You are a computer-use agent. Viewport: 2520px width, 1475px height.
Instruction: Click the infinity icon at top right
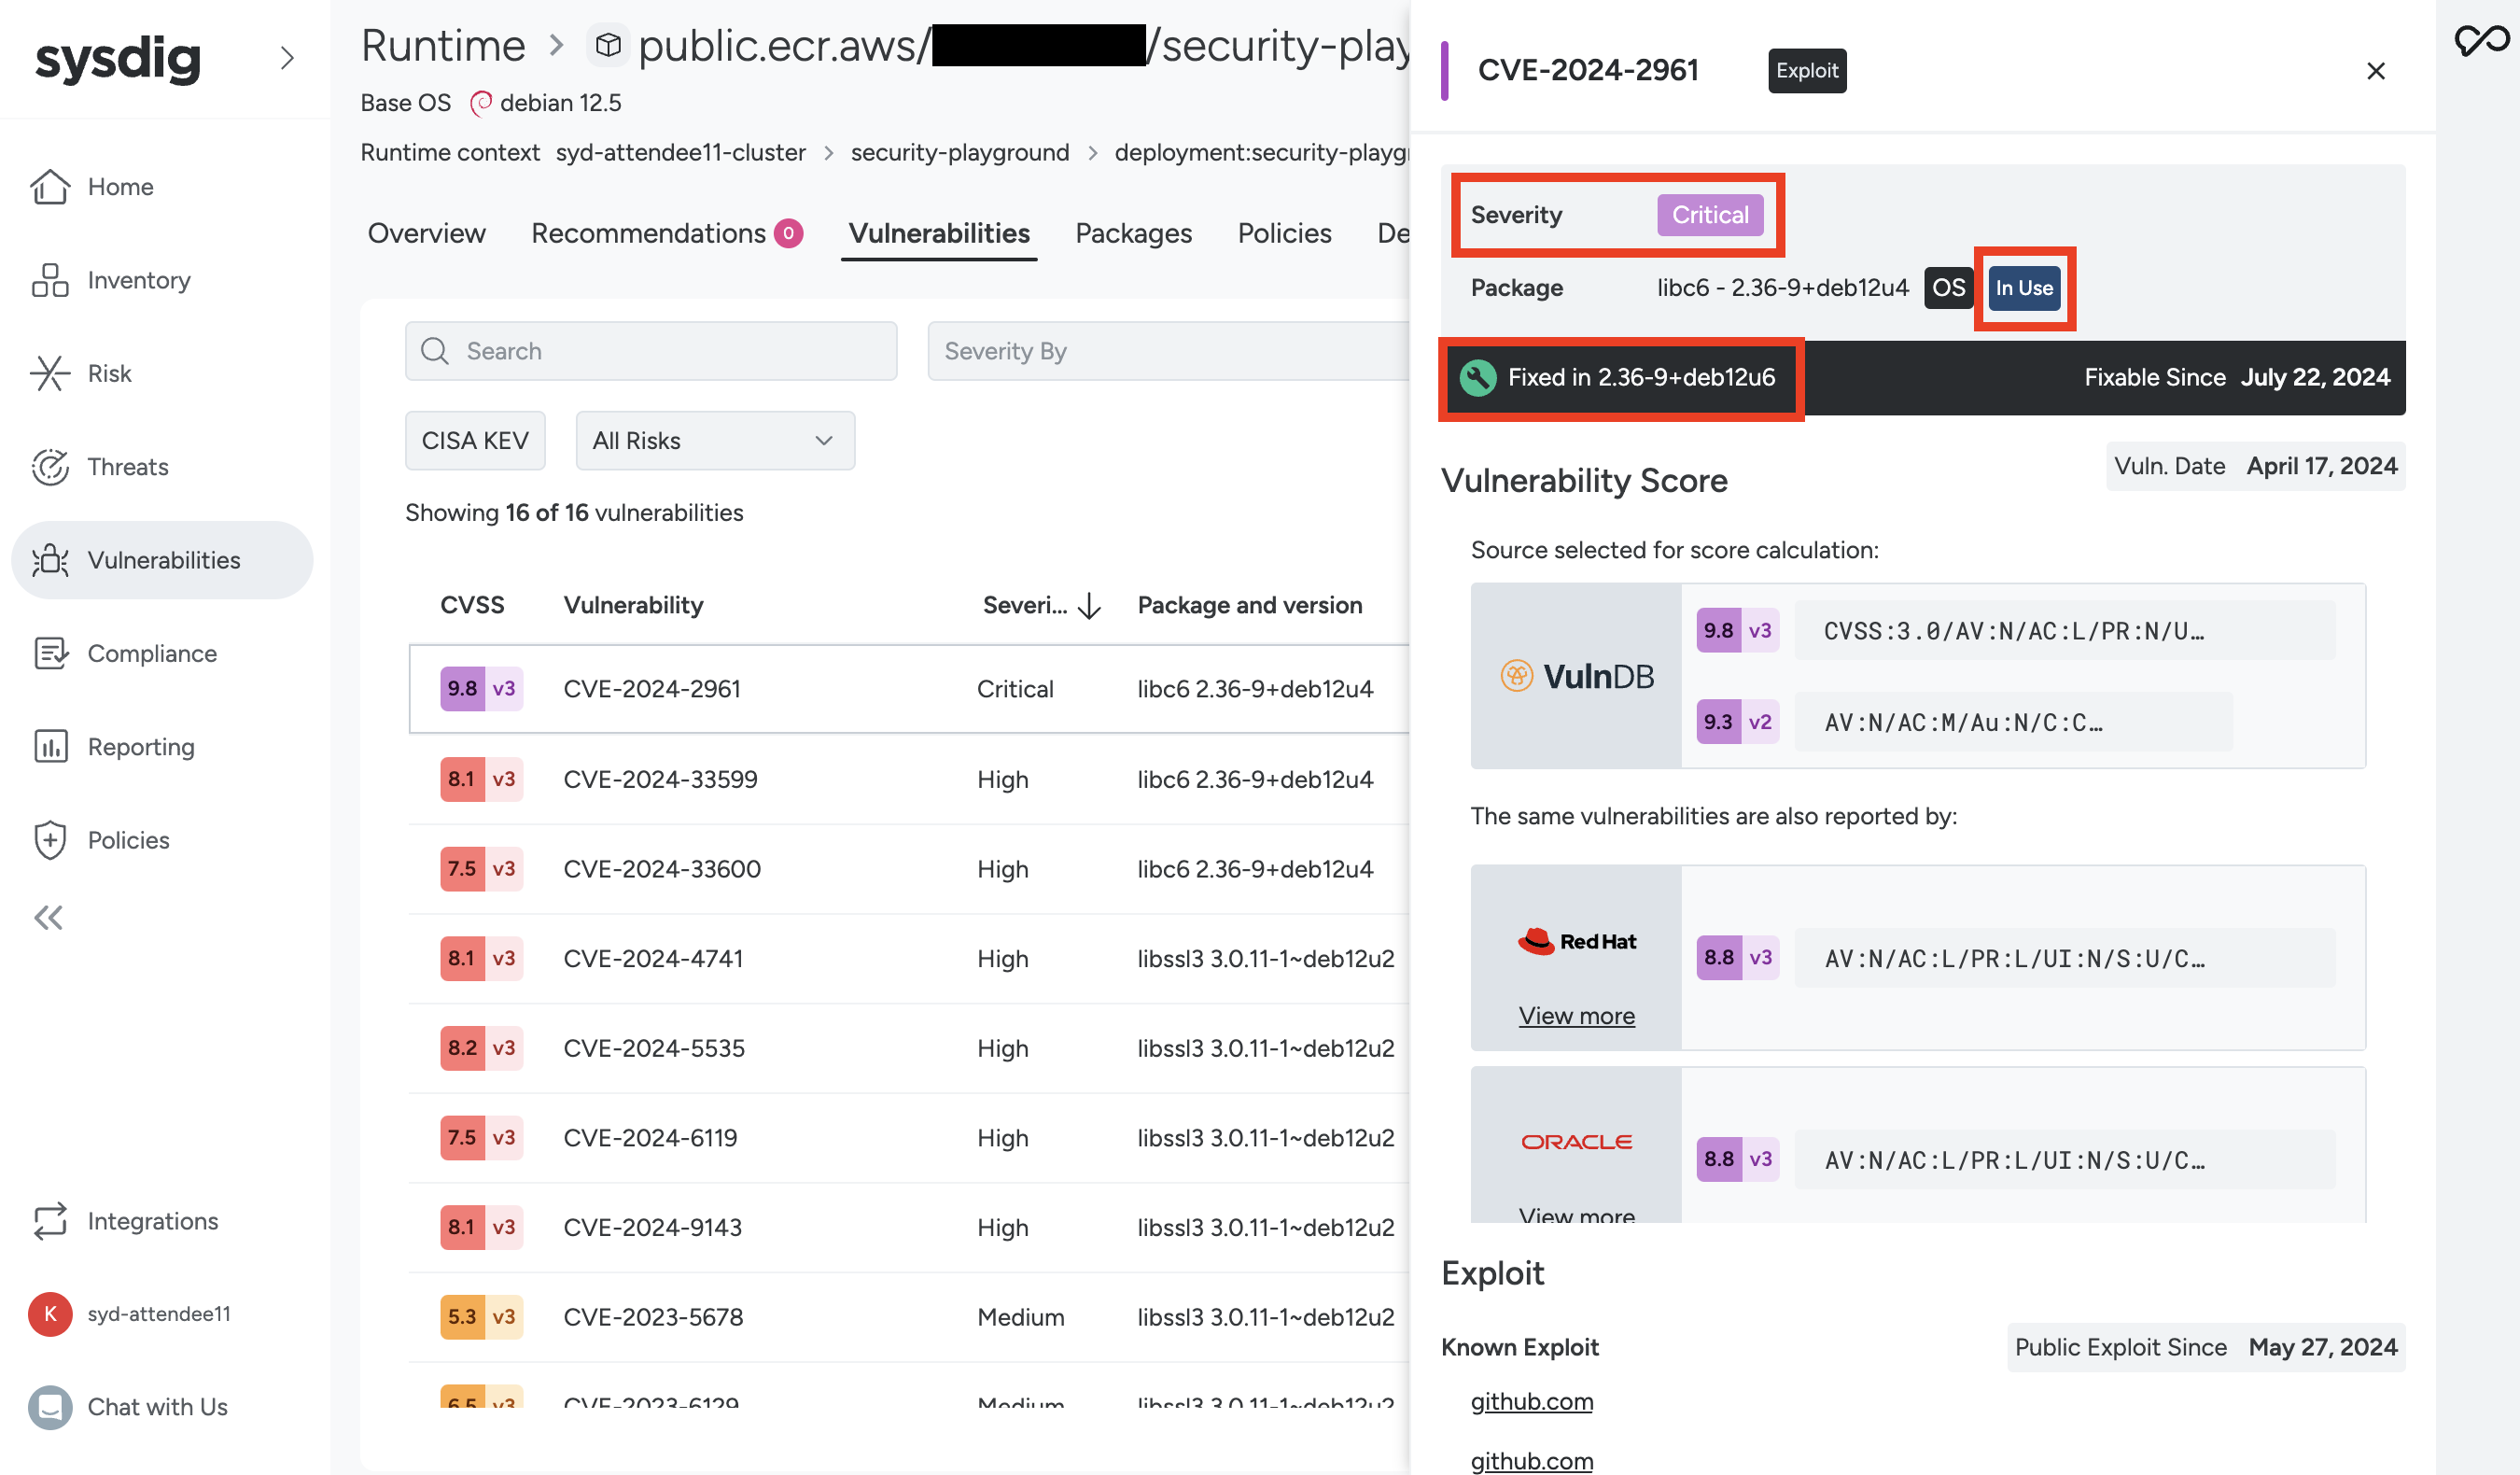pyautogui.click(x=2481, y=40)
